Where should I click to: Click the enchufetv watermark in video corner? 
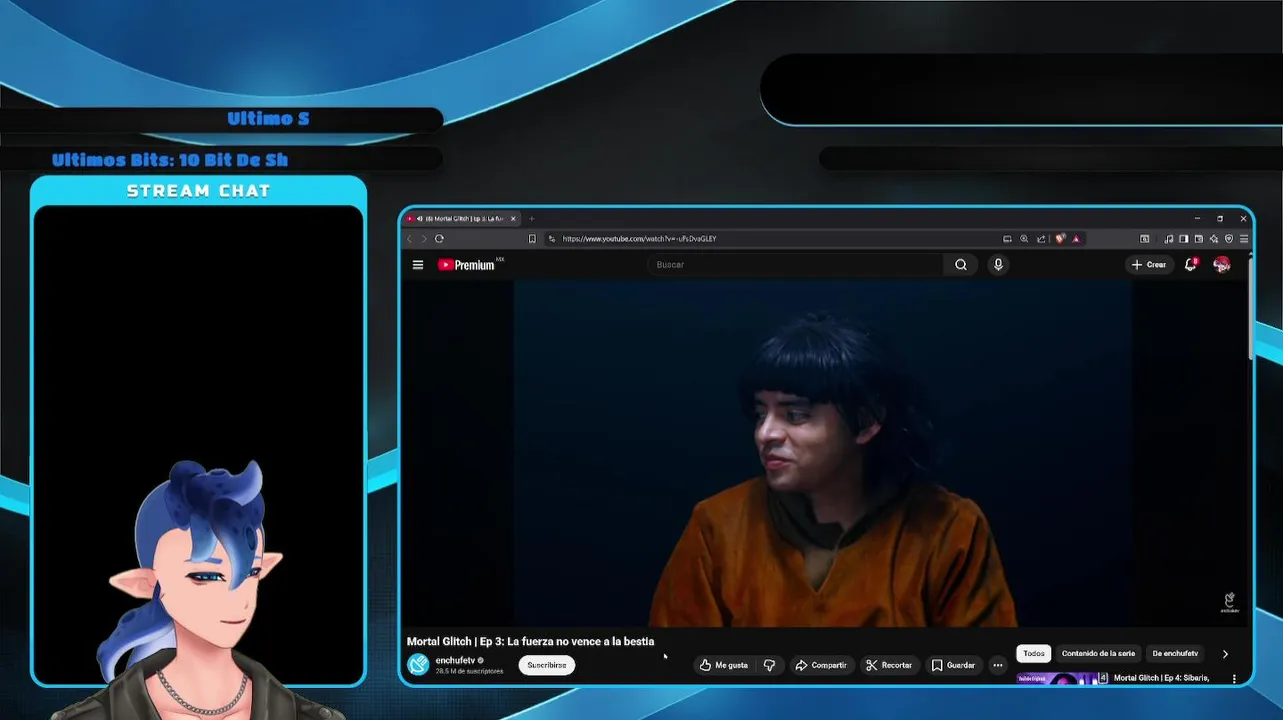[1229, 602]
